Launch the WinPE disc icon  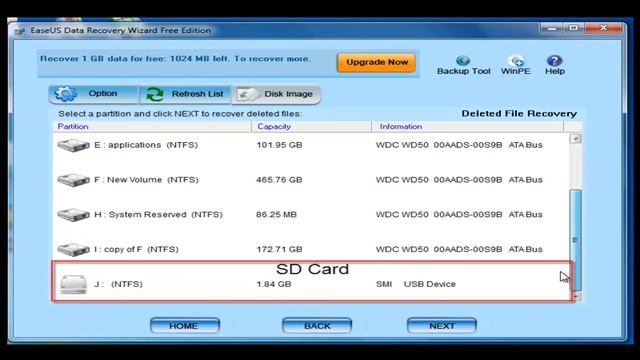pyautogui.click(x=516, y=60)
